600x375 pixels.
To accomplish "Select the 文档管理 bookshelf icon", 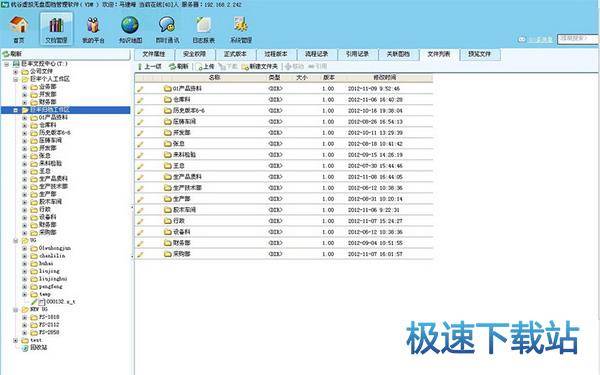I will pyautogui.click(x=56, y=29).
